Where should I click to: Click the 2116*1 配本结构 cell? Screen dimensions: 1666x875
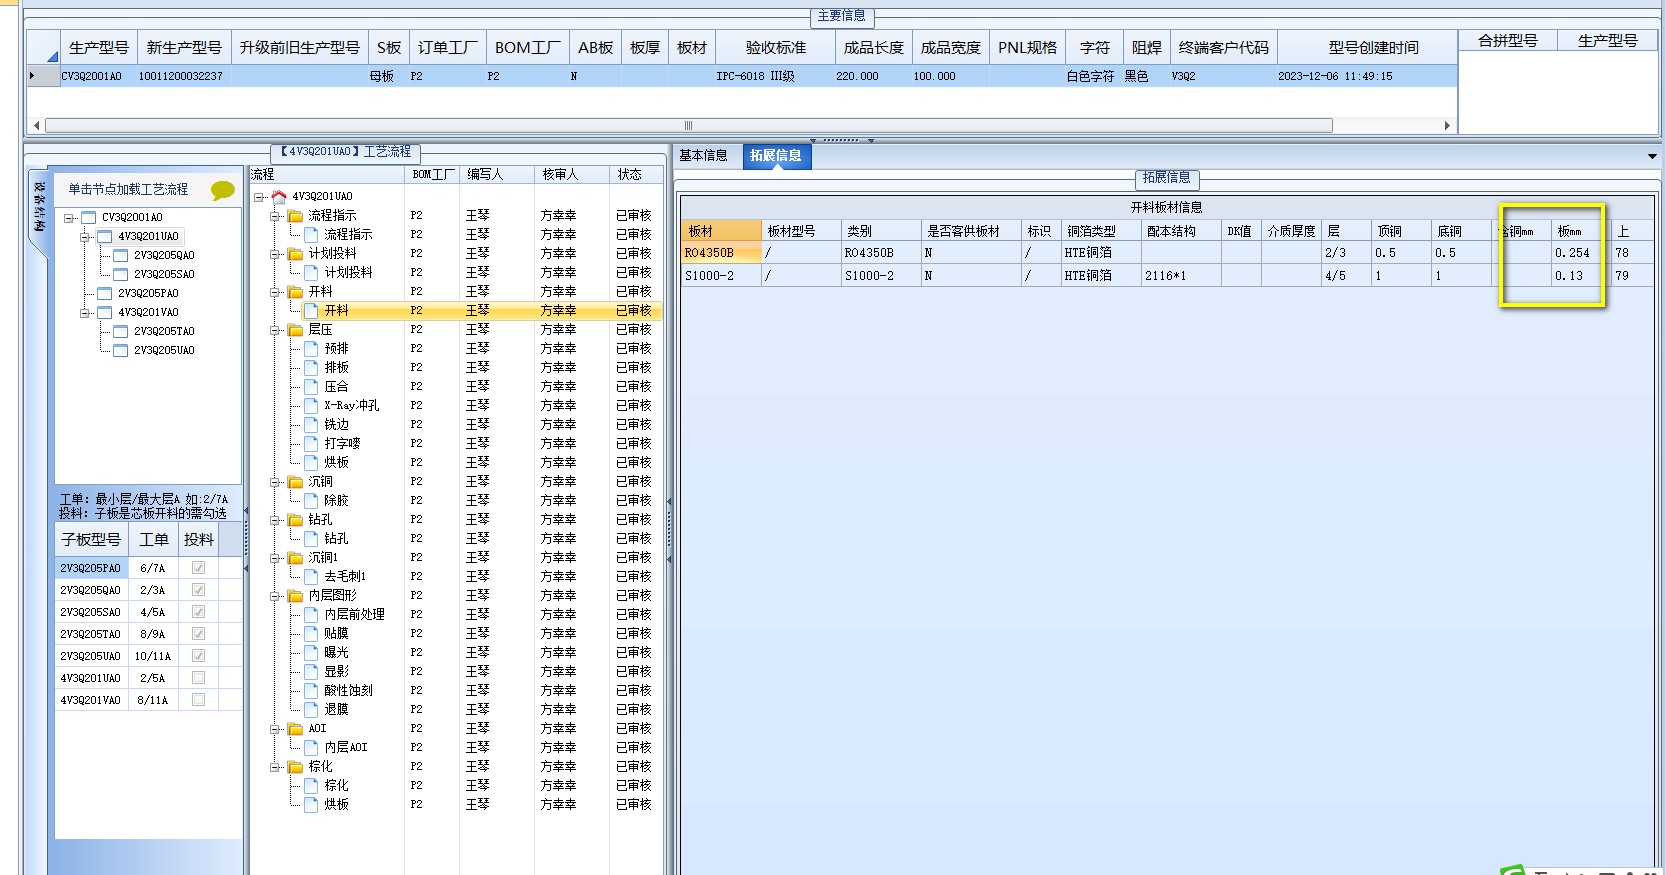(1180, 275)
